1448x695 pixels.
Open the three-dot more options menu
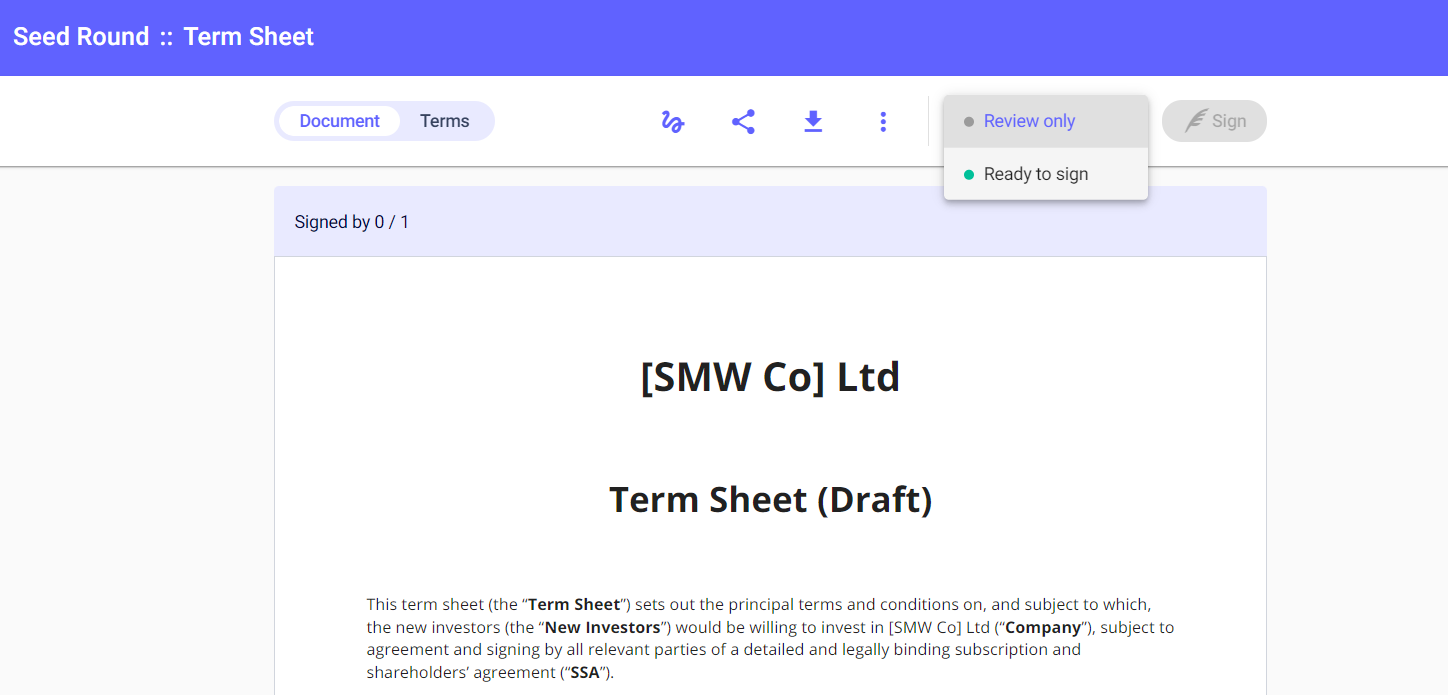[x=883, y=122]
